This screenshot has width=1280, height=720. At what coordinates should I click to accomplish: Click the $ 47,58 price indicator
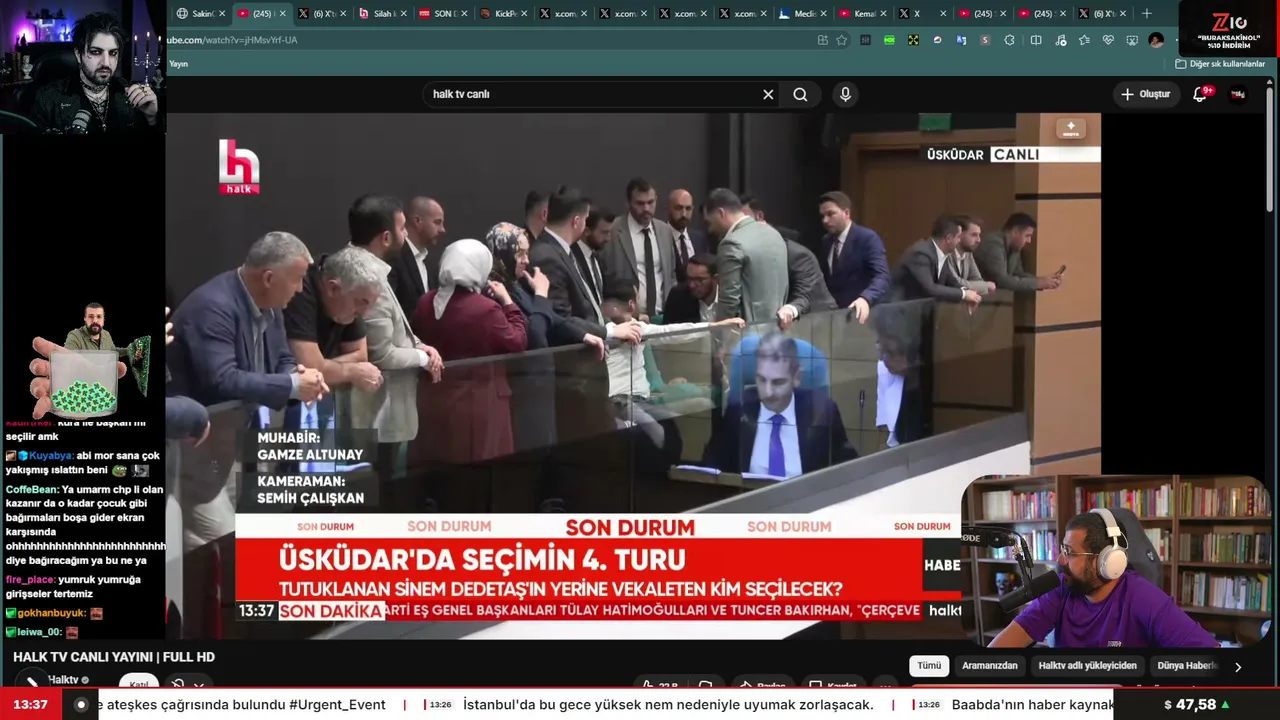pos(1197,705)
